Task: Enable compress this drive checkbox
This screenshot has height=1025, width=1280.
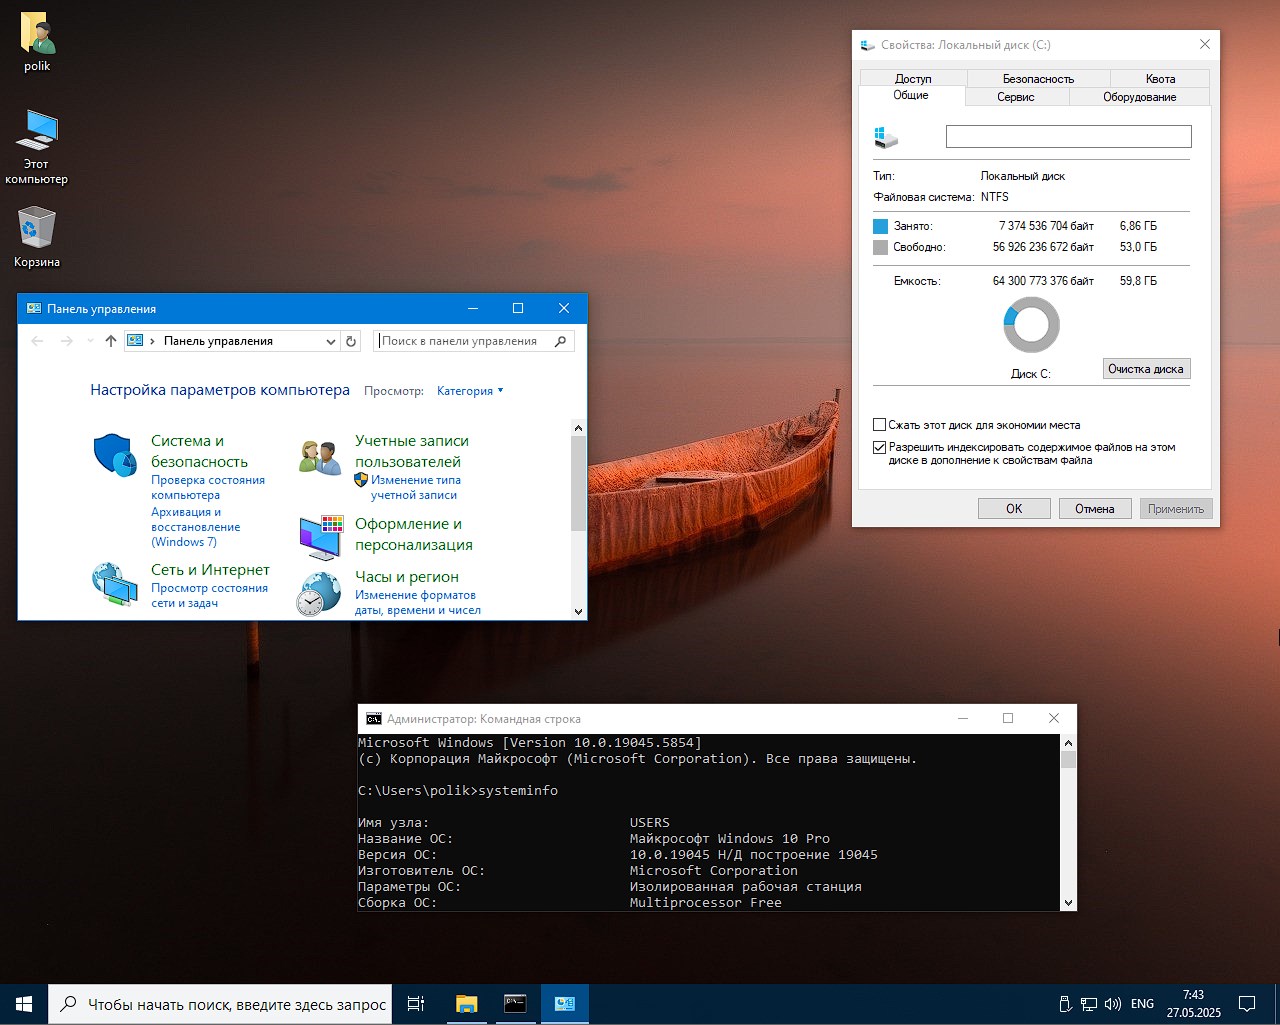Action: [880, 425]
